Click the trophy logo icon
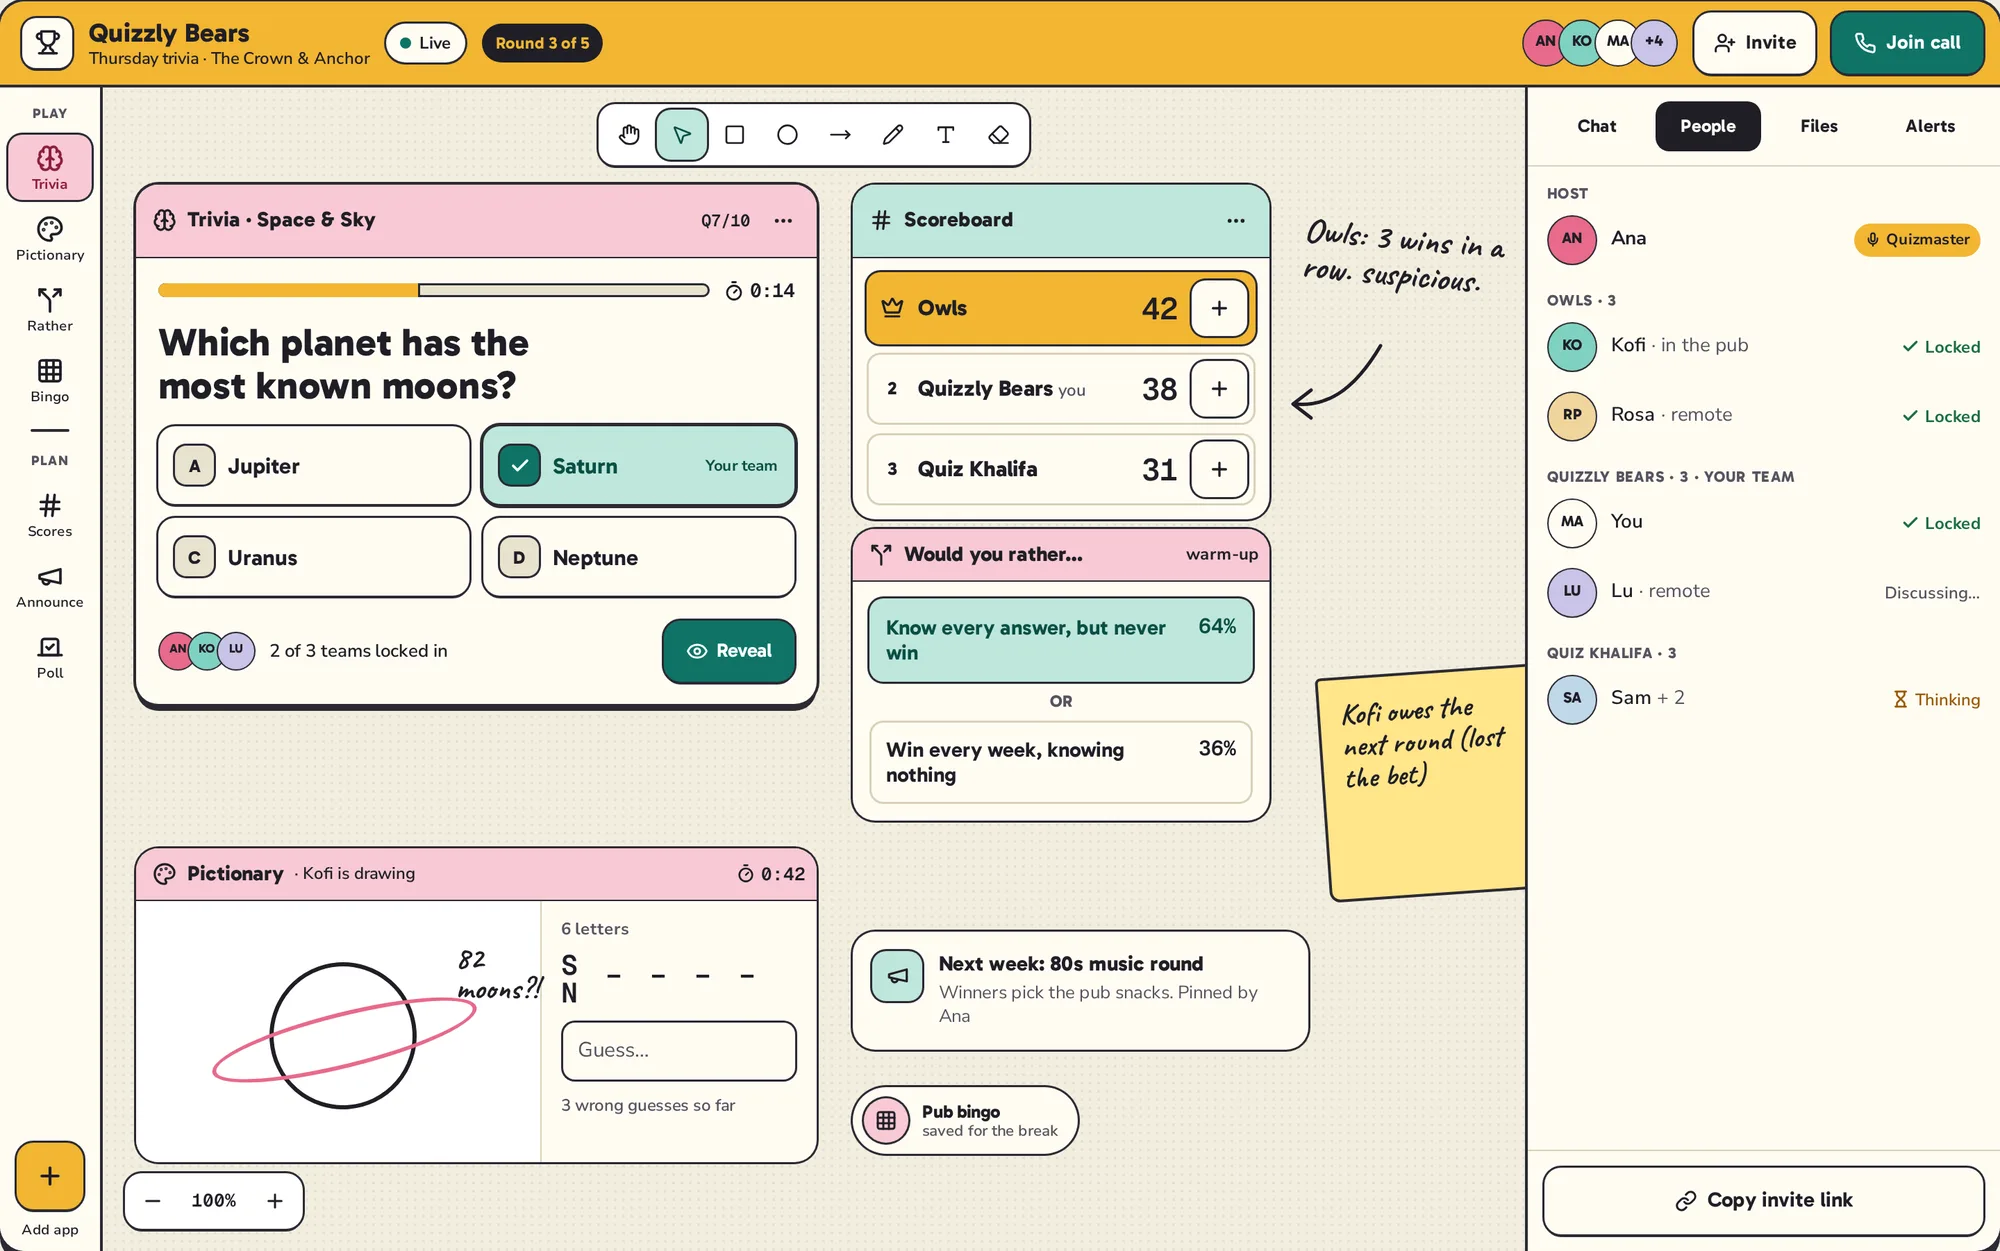Image resolution: width=2000 pixels, height=1251 pixels. tap(47, 43)
